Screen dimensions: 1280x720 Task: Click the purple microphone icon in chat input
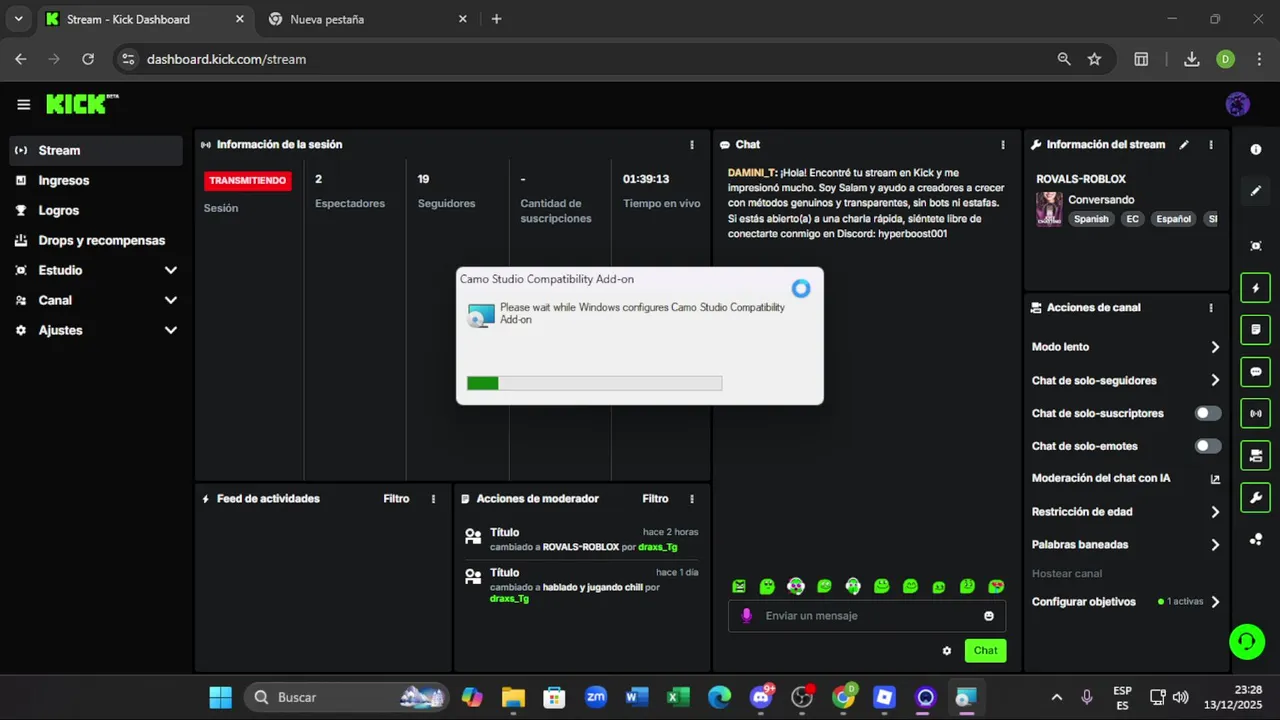pyautogui.click(x=746, y=616)
